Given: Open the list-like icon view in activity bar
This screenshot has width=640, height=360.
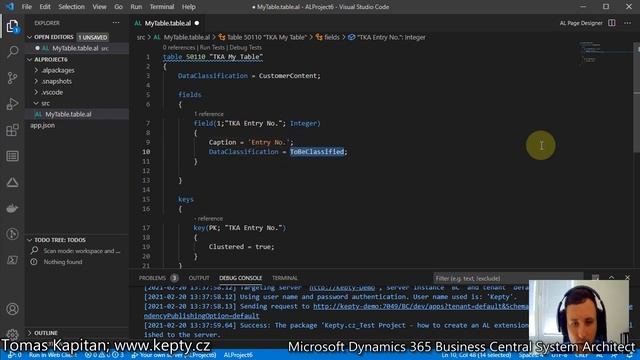Looking at the screenshot, I should pos(12,156).
